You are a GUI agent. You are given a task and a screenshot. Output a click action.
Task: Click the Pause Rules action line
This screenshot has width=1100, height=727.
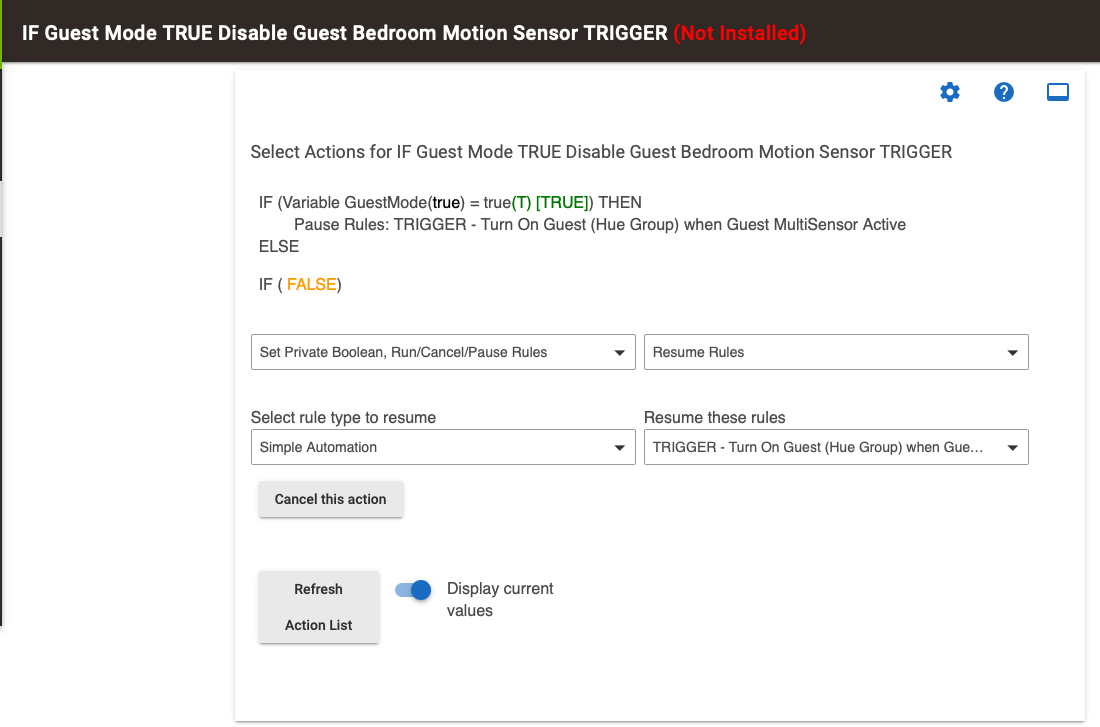coord(600,225)
